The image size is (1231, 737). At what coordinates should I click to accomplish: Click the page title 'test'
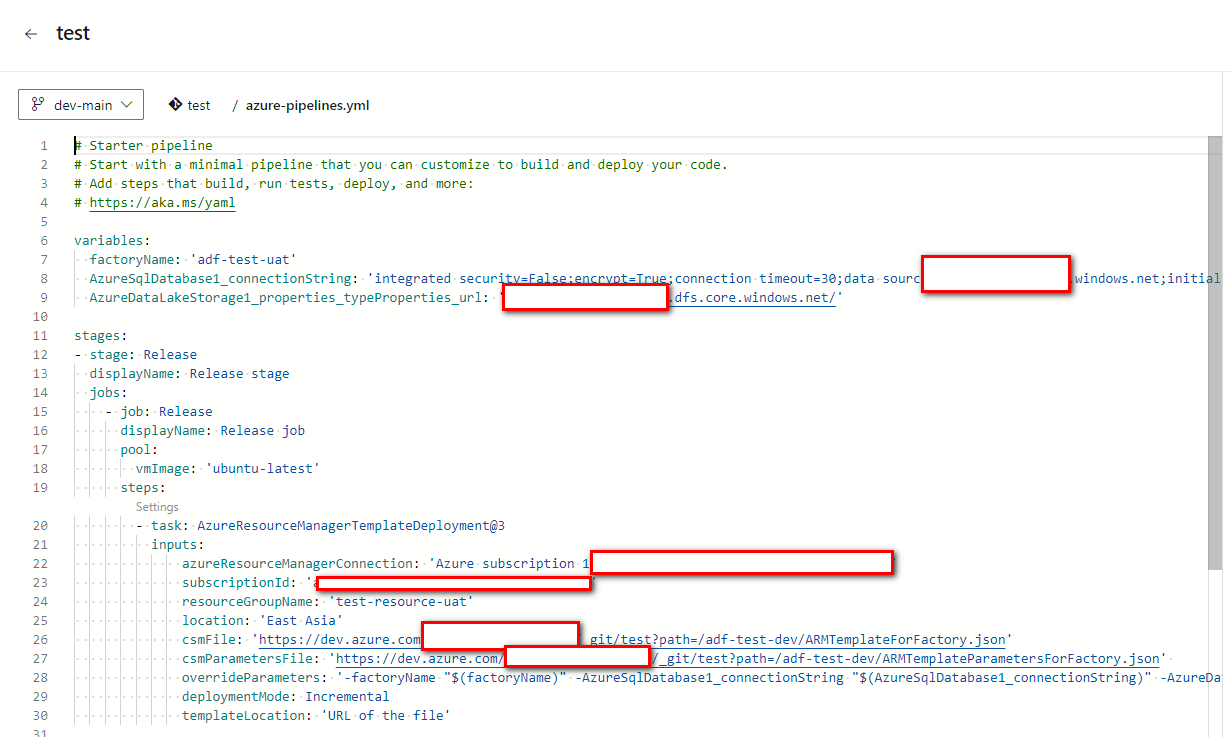point(73,33)
